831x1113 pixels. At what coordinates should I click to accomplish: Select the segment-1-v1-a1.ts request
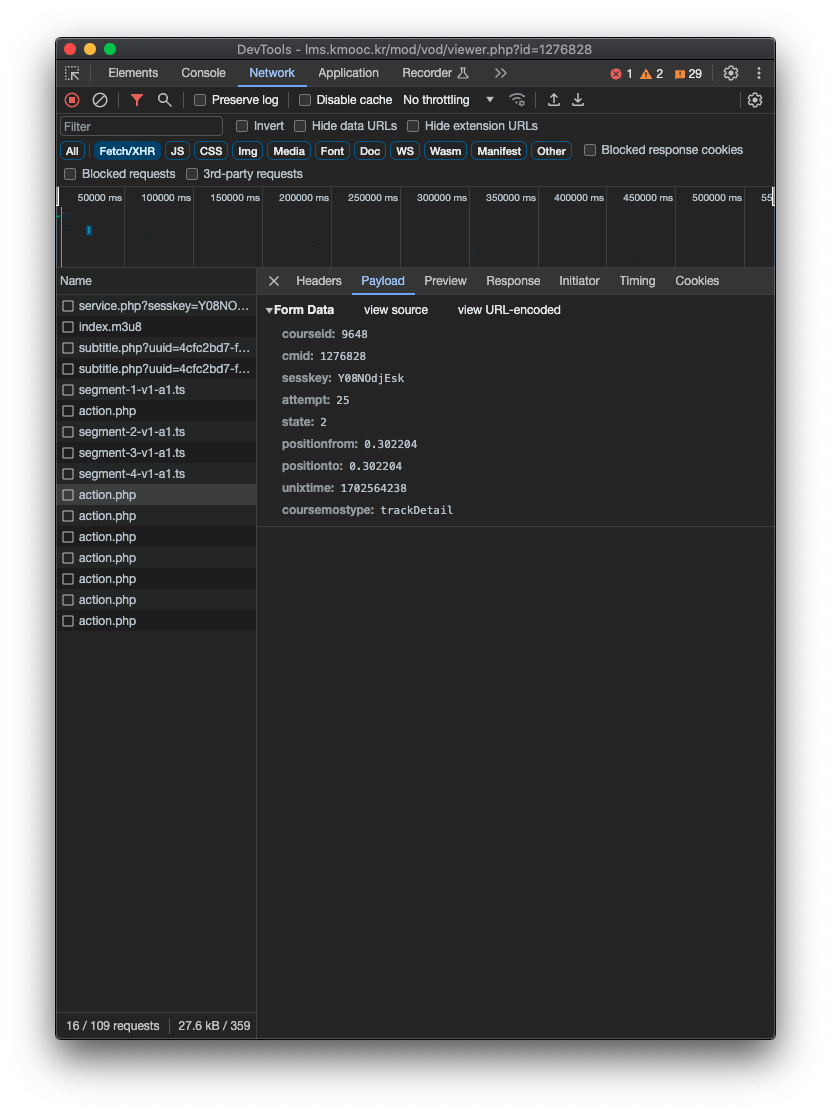coord(156,390)
